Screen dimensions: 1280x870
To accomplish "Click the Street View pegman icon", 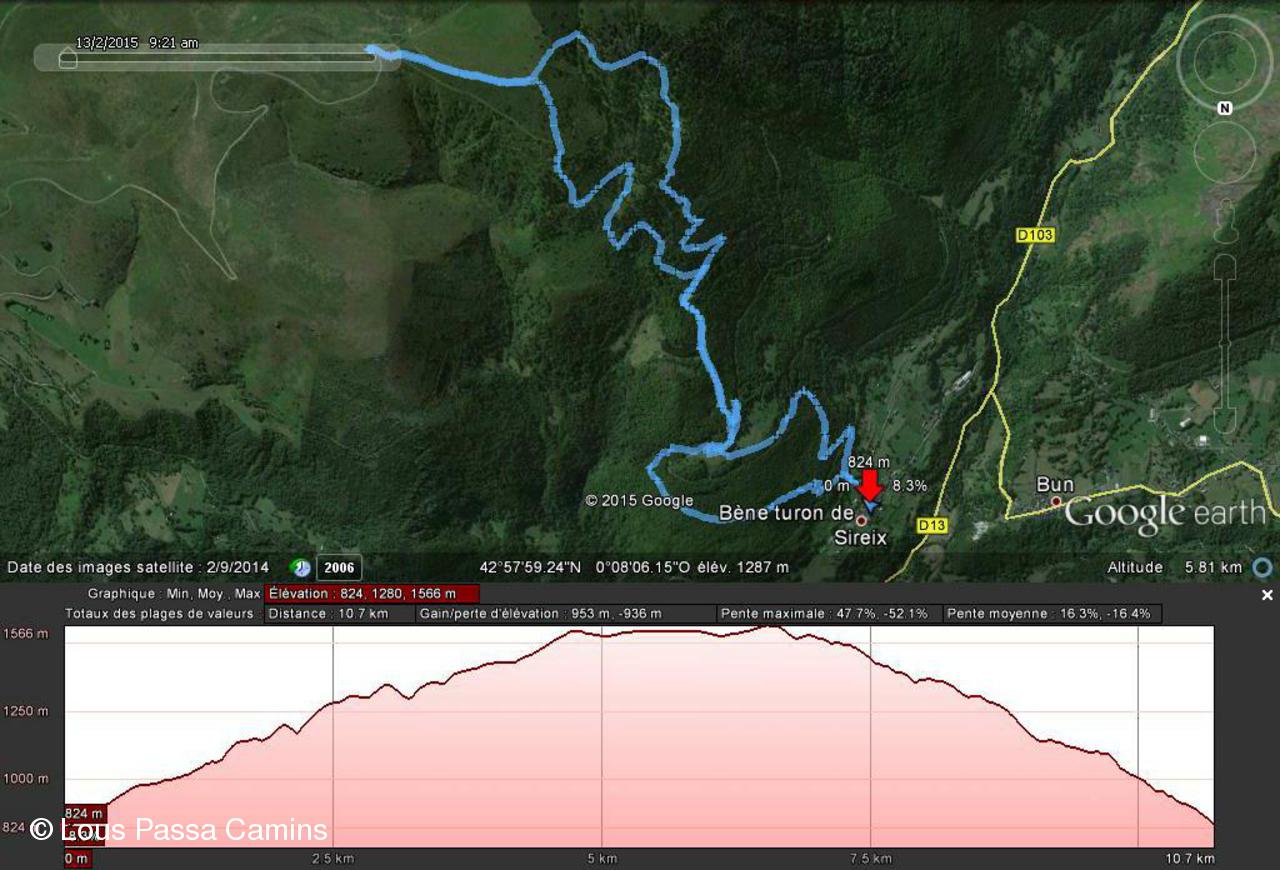I will [x=1225, y=217].
